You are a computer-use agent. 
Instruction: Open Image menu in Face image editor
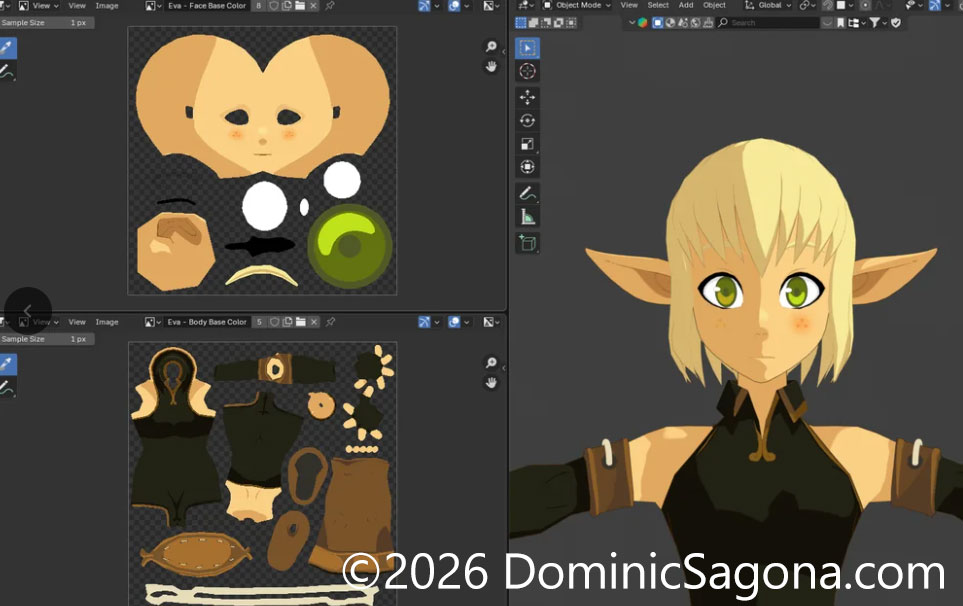point(107,6)
